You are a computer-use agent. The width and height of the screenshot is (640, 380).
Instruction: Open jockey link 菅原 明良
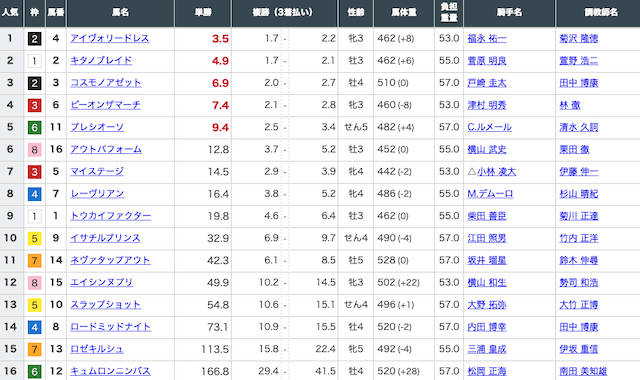coord(487,60)
